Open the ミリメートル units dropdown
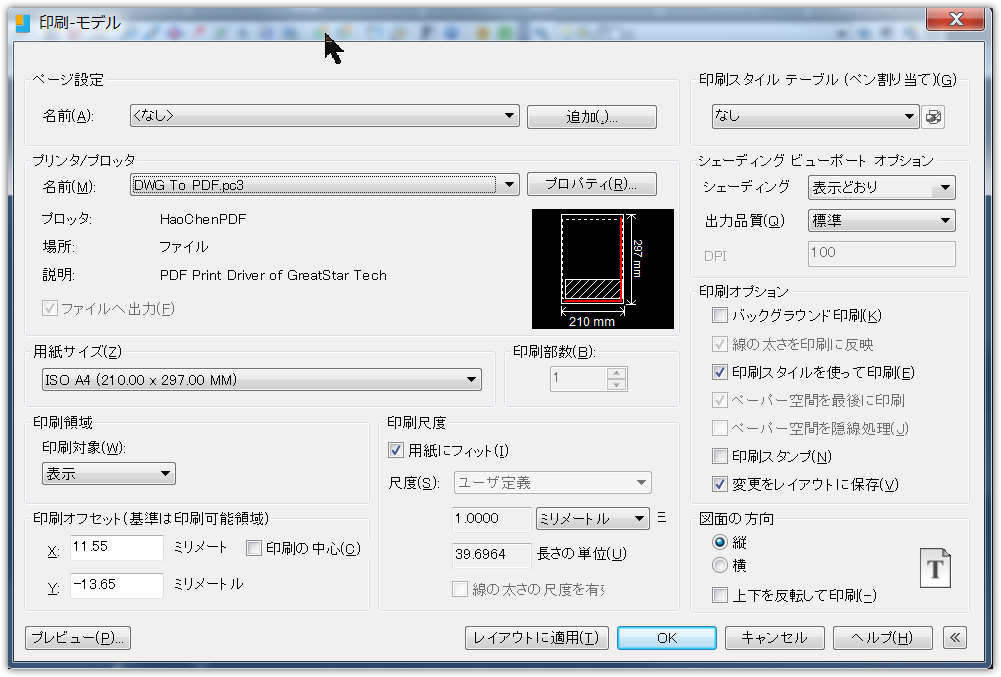The image size is (1001, 677). pyautogui.click(x=592, y=519)
